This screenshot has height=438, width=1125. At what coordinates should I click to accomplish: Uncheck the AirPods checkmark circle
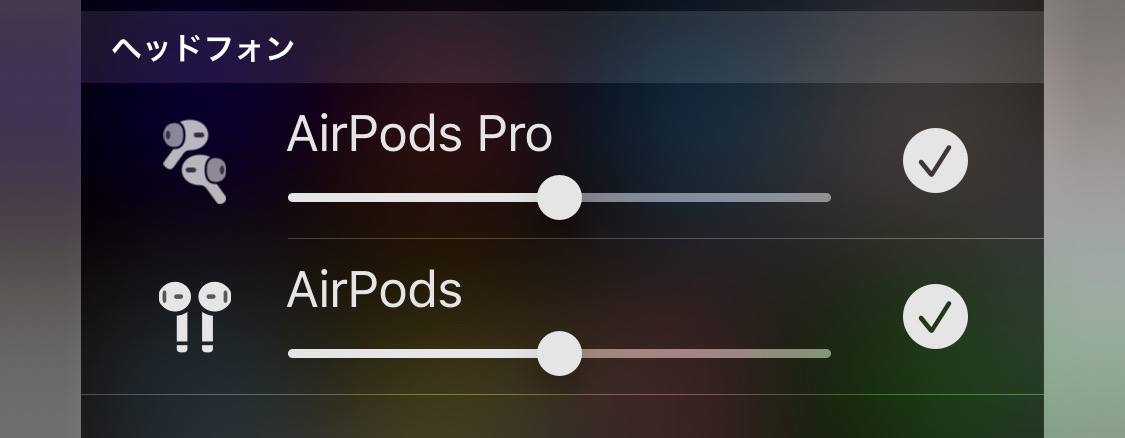click(x=935, y=317)
